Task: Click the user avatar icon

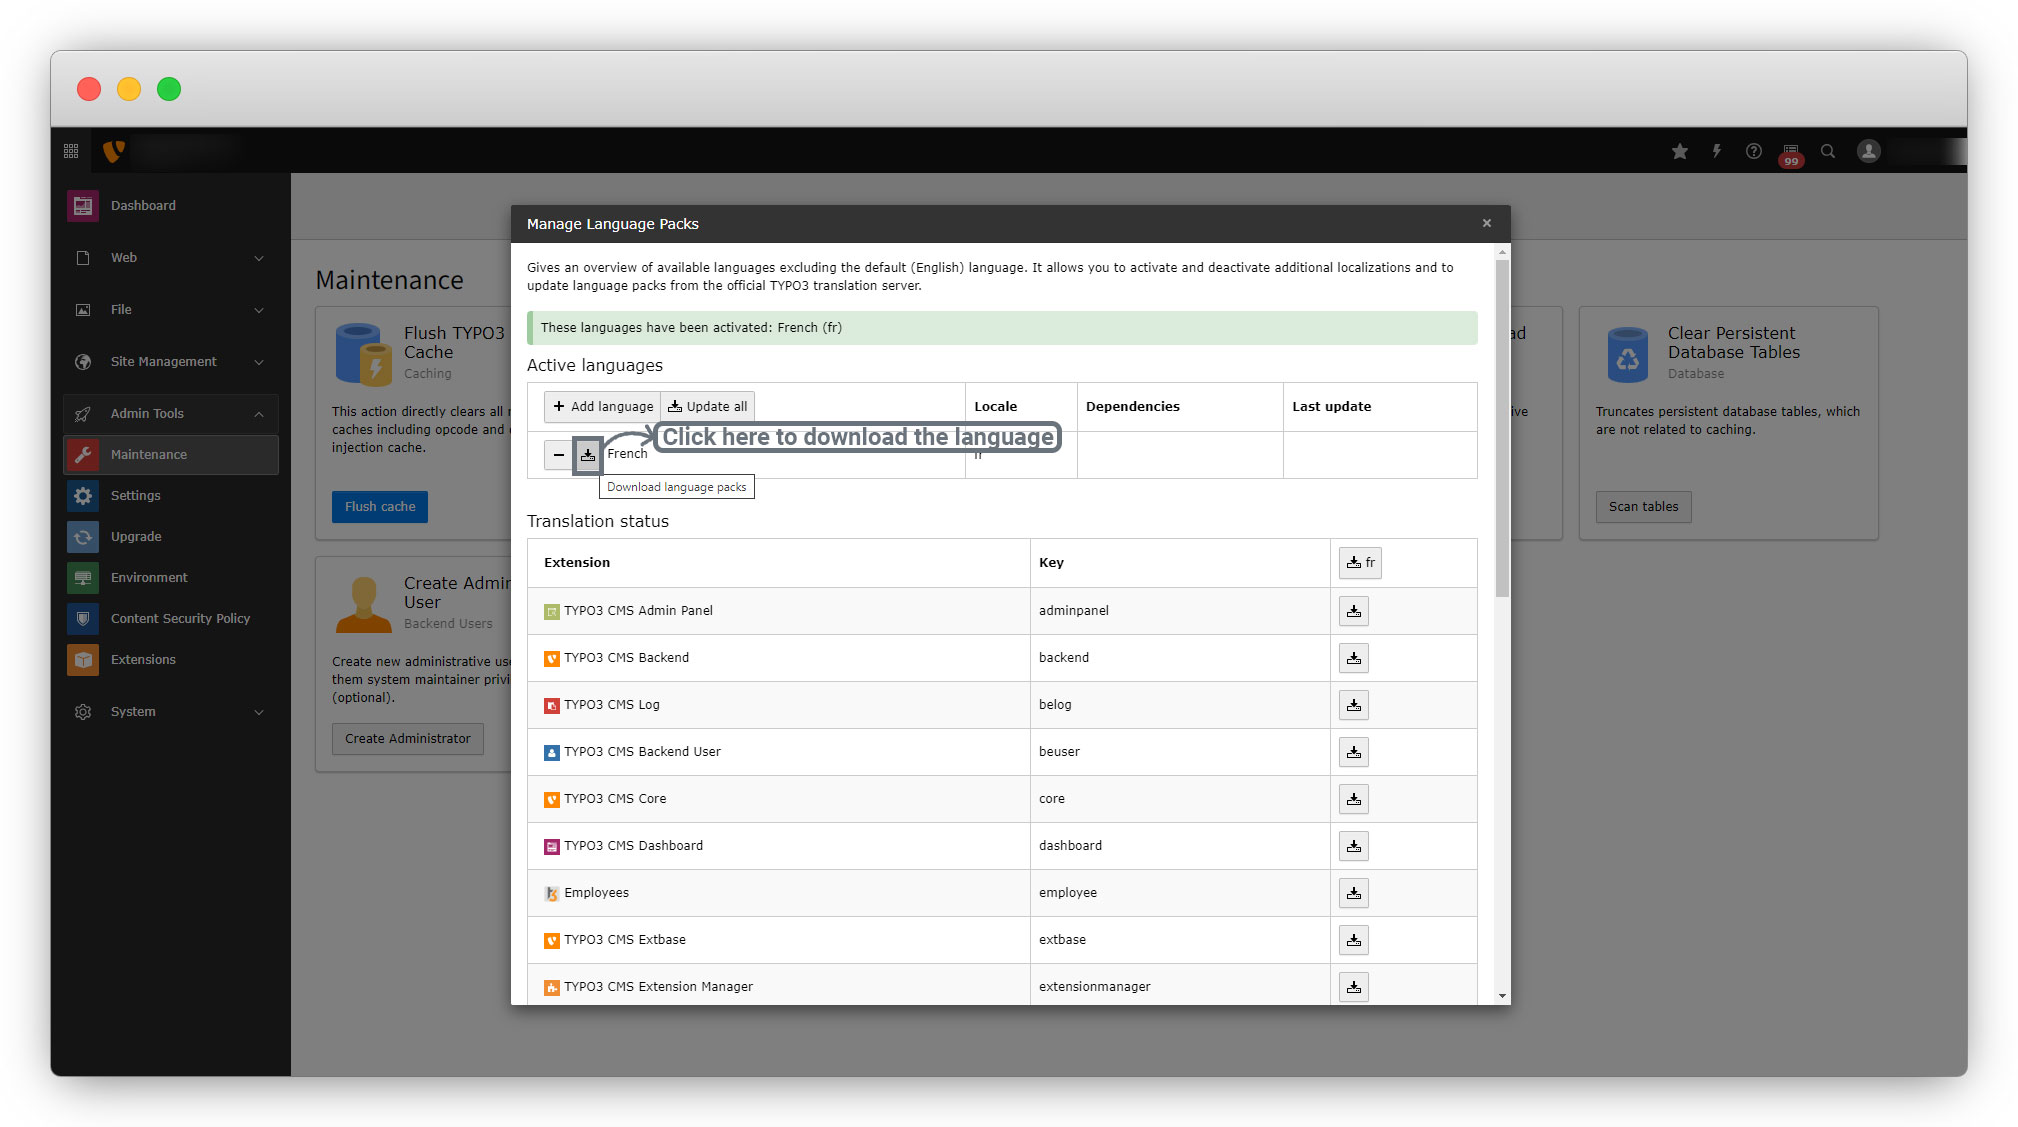Action: click(1868, 151)
